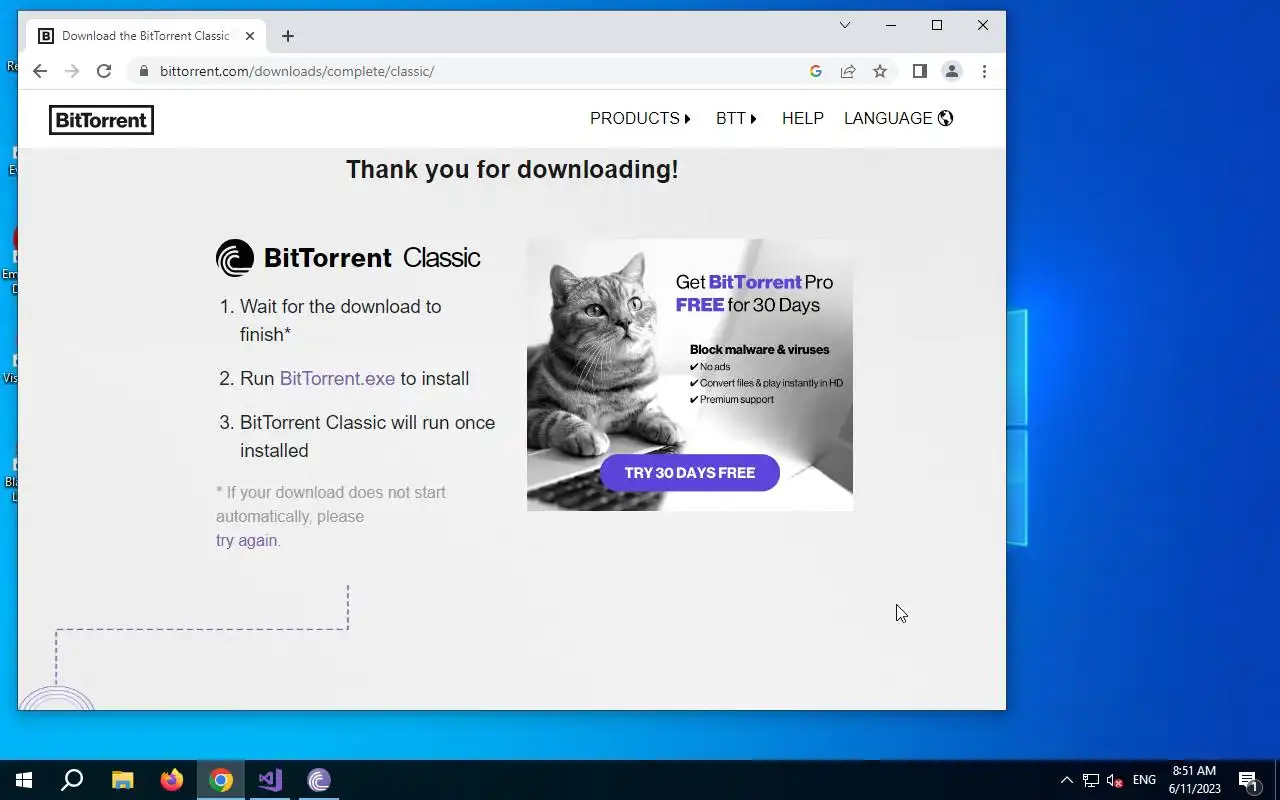Open Windows search from taskbar

[x=72, y=780]
